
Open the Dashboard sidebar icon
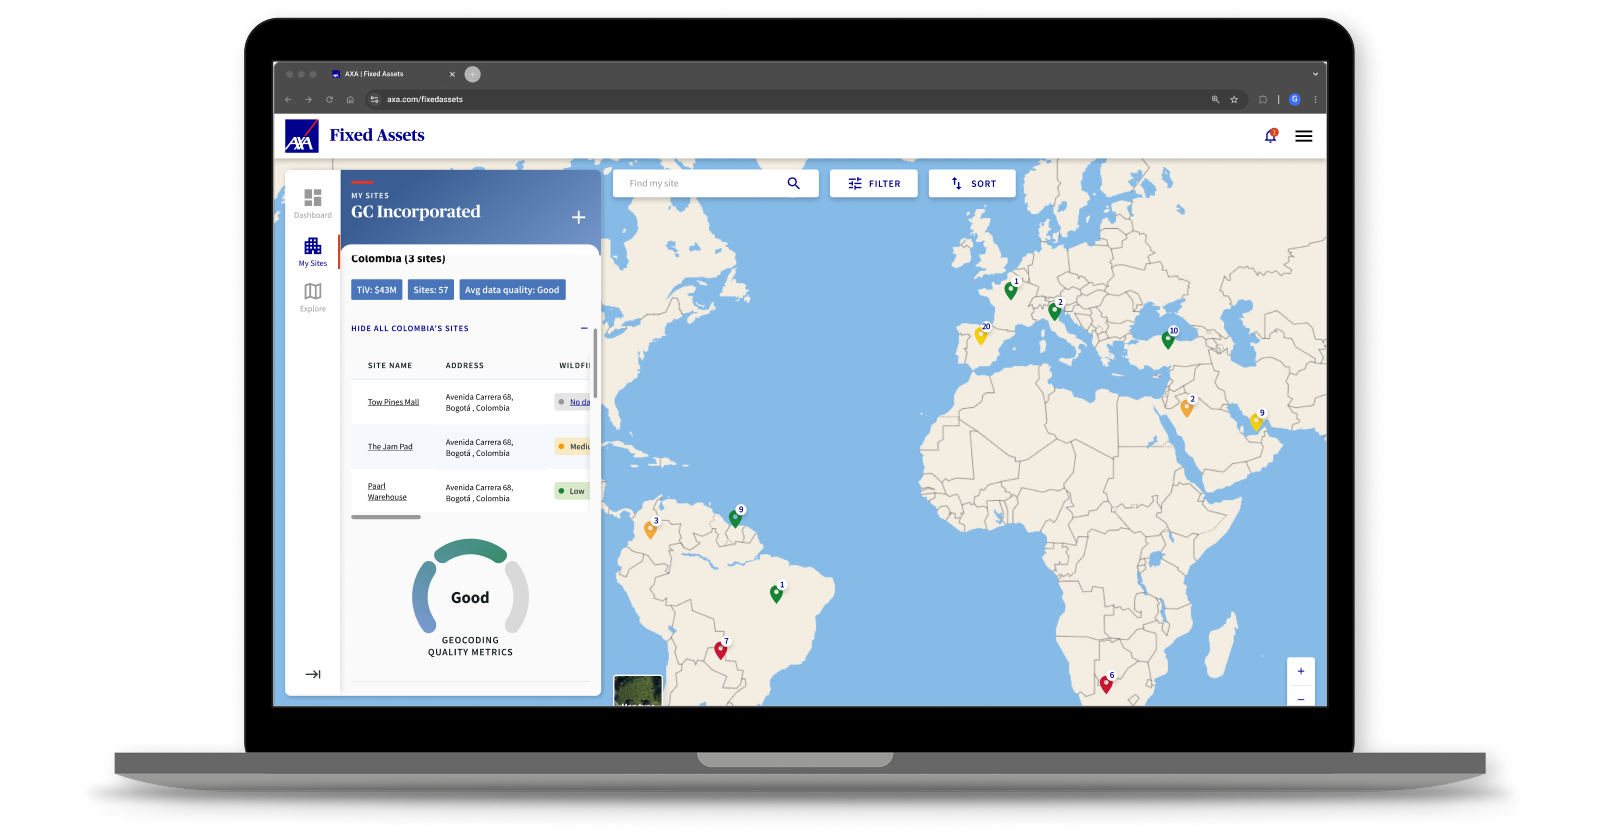click(313, 201)
